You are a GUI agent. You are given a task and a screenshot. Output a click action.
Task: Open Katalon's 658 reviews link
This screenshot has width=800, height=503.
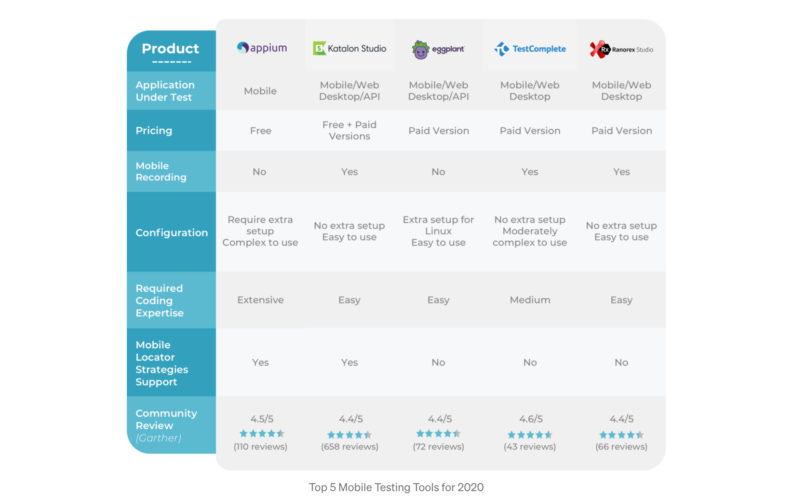[x=349, y=447]
